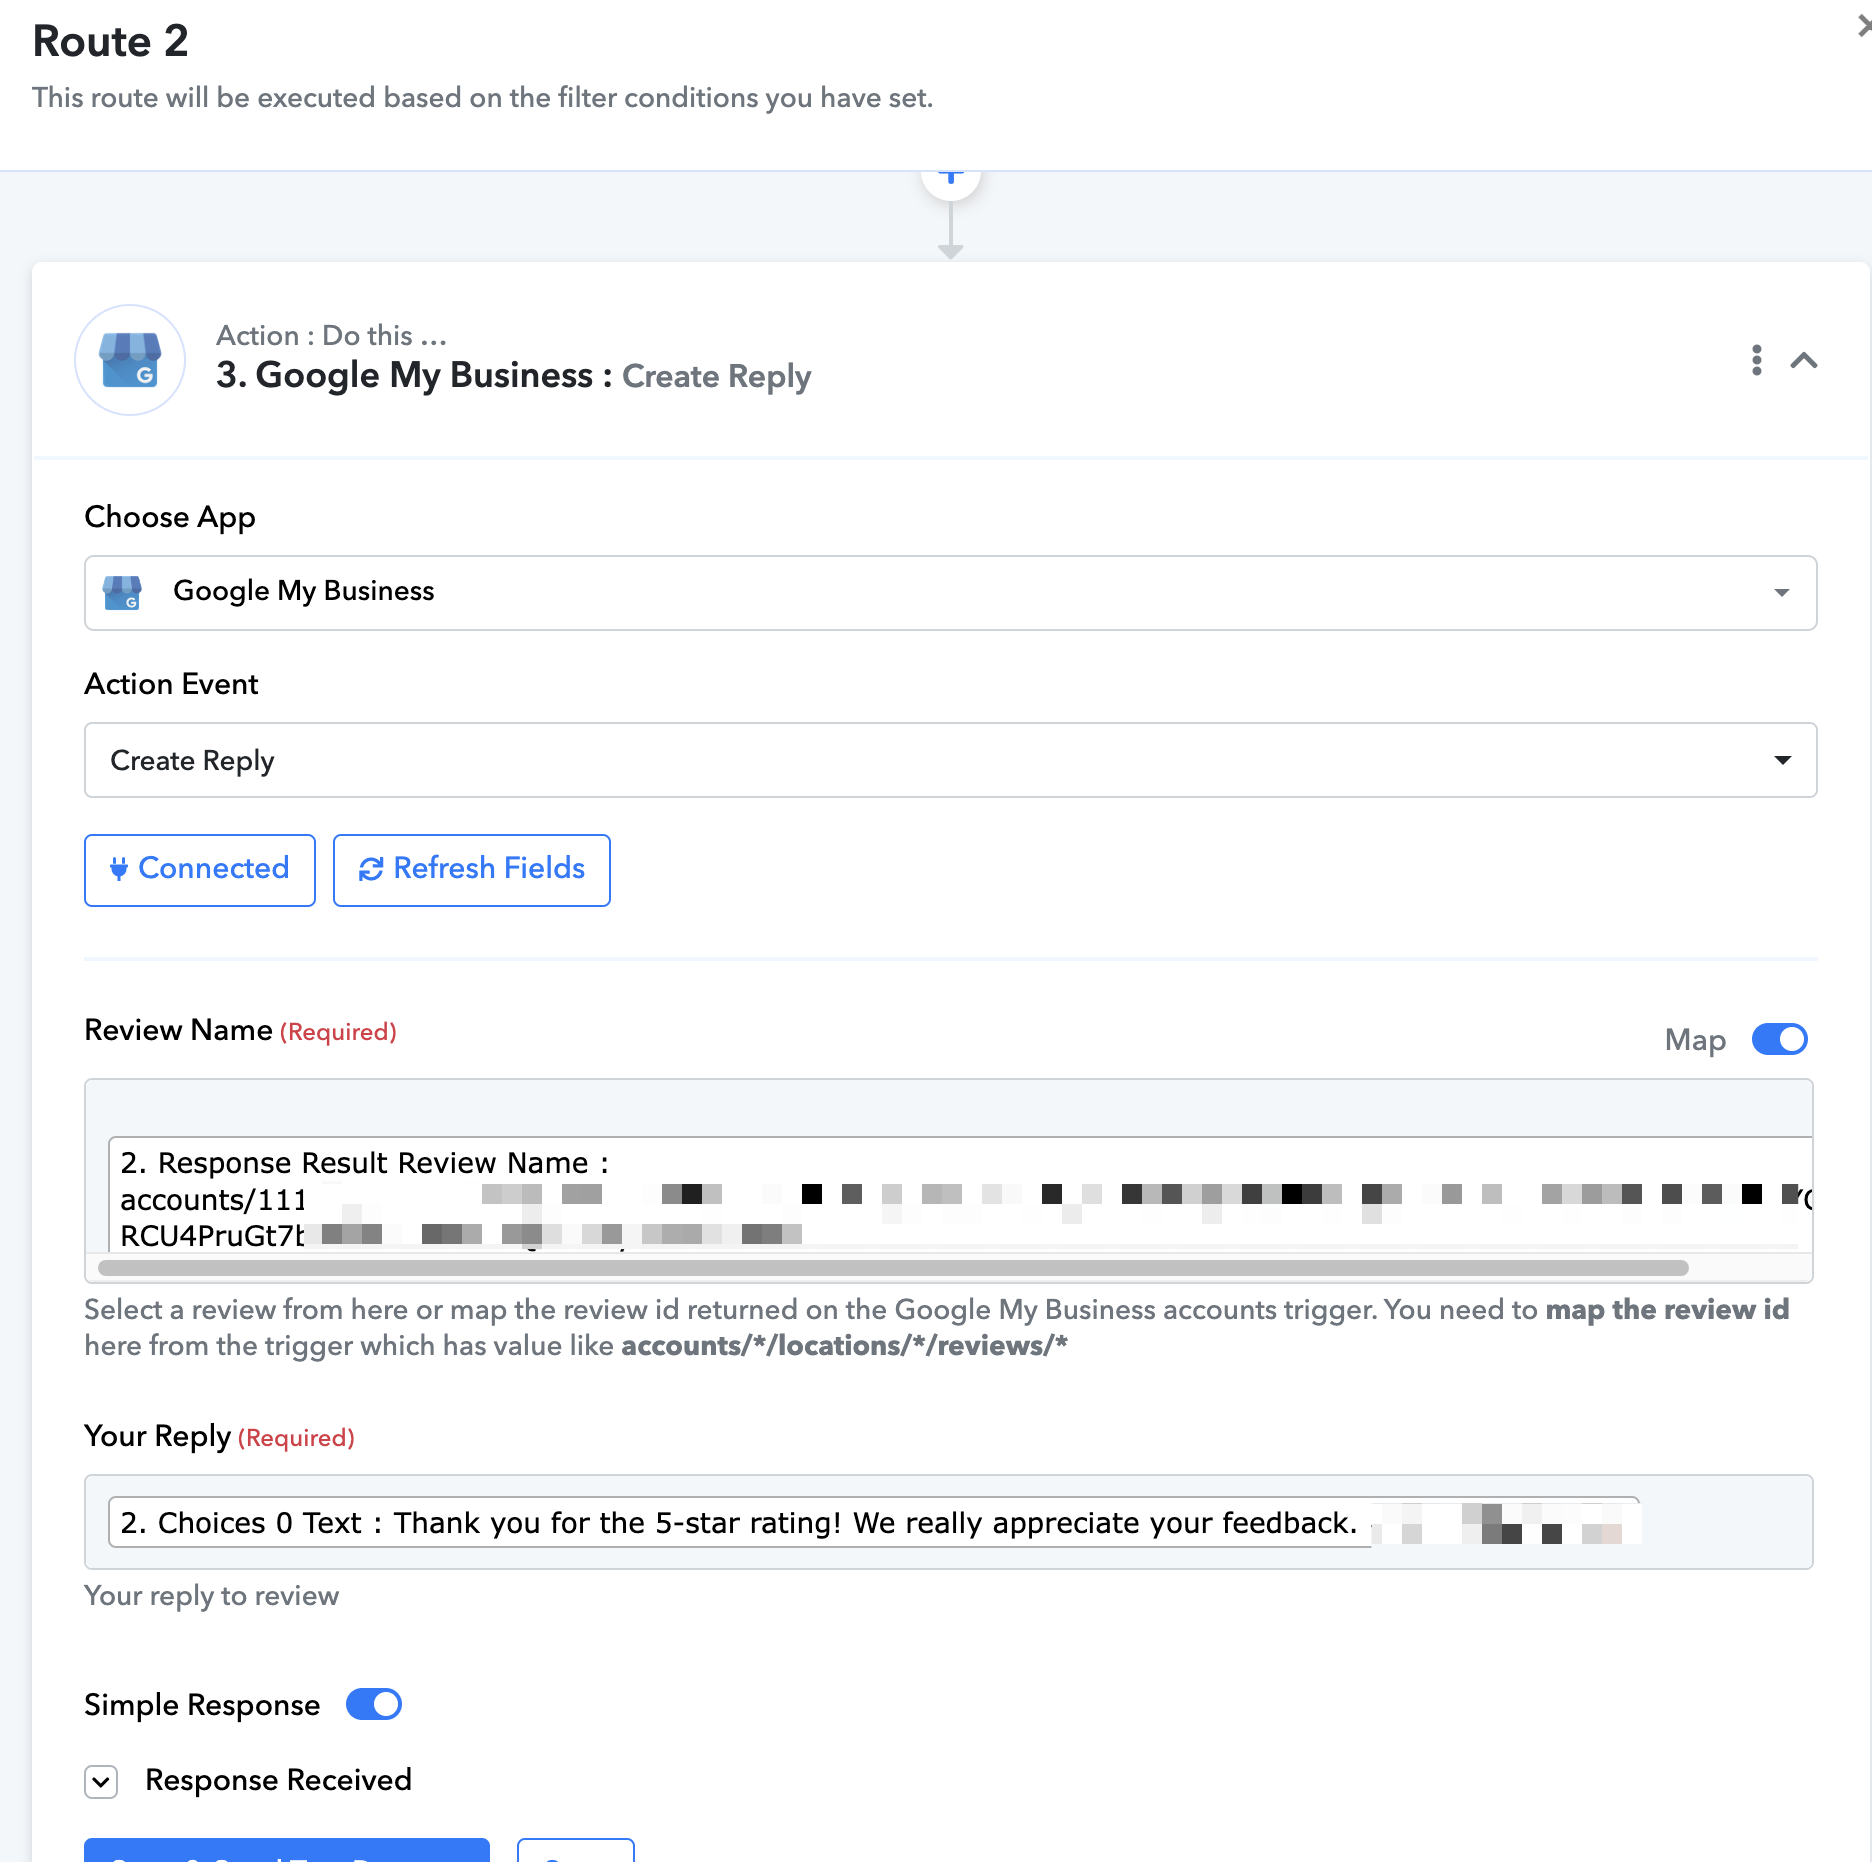The image size is (1872, 1862).
Task: Close the Route 2 panel
Action: coord(1862,27)
